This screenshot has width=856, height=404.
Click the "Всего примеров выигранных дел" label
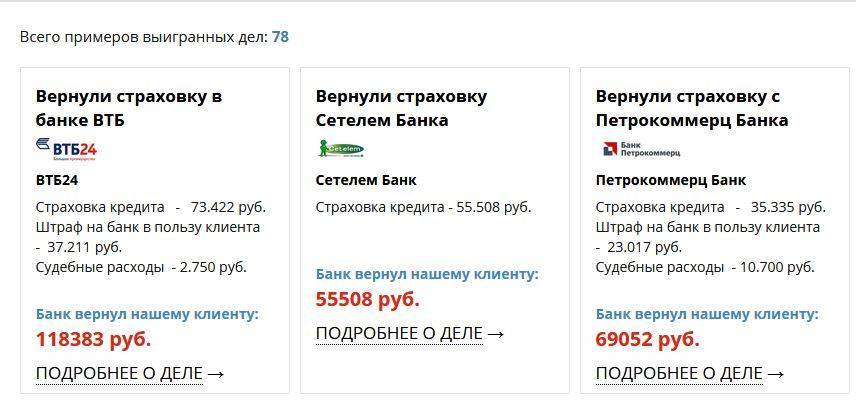click(x=143, y=37)
